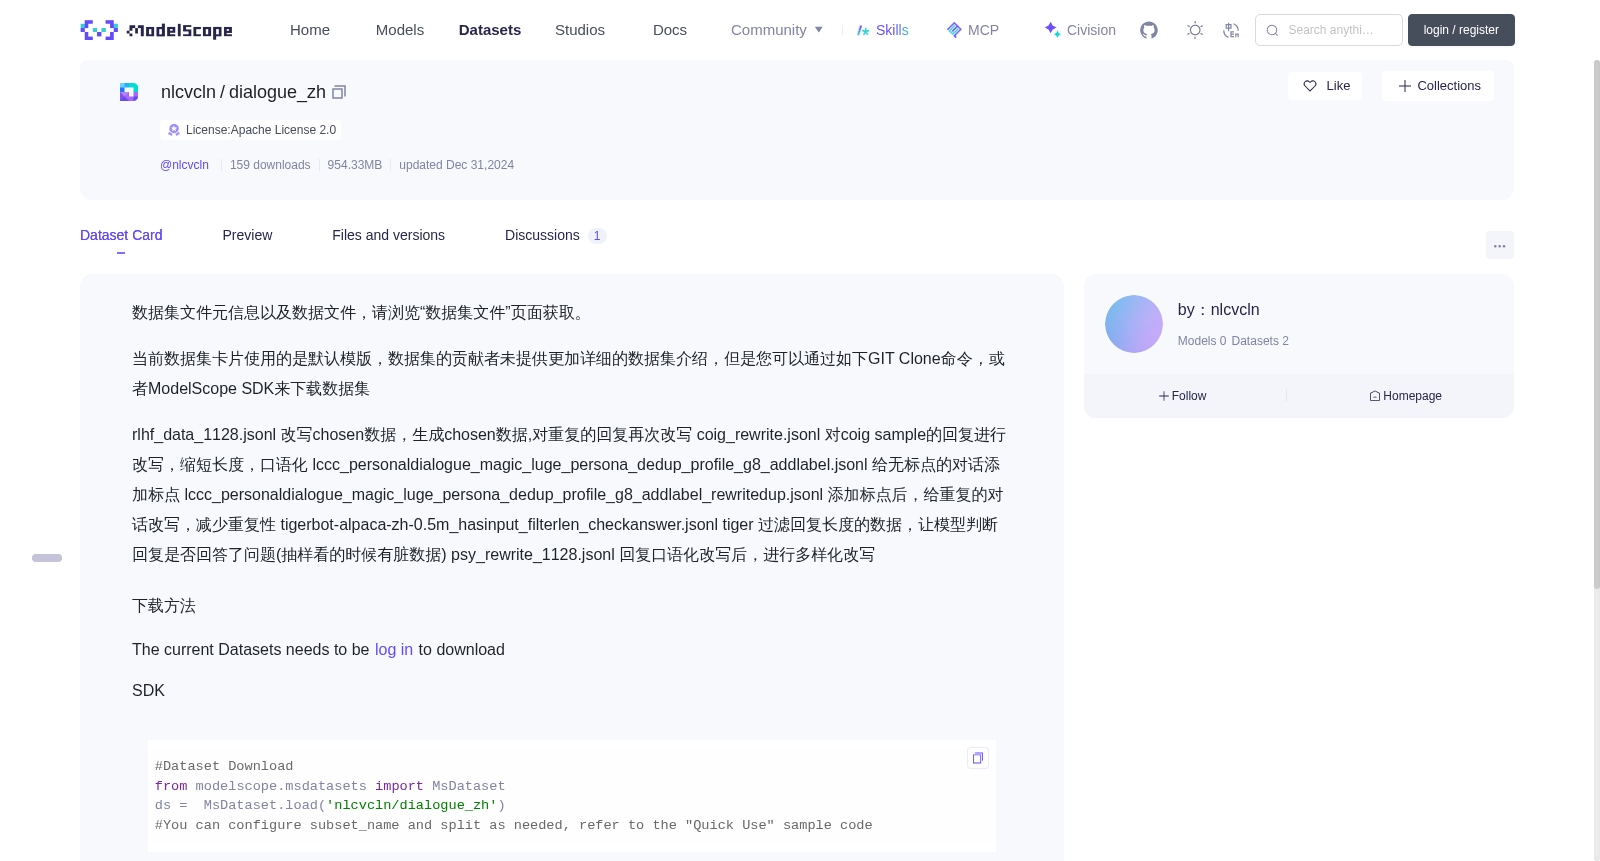The image size is (1600, 861).
Task: Go to the Home page
Action: [x=310, y=30]
